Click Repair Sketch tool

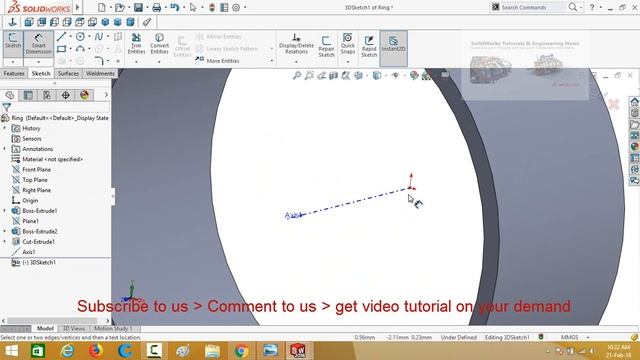(x=326, y=46)
